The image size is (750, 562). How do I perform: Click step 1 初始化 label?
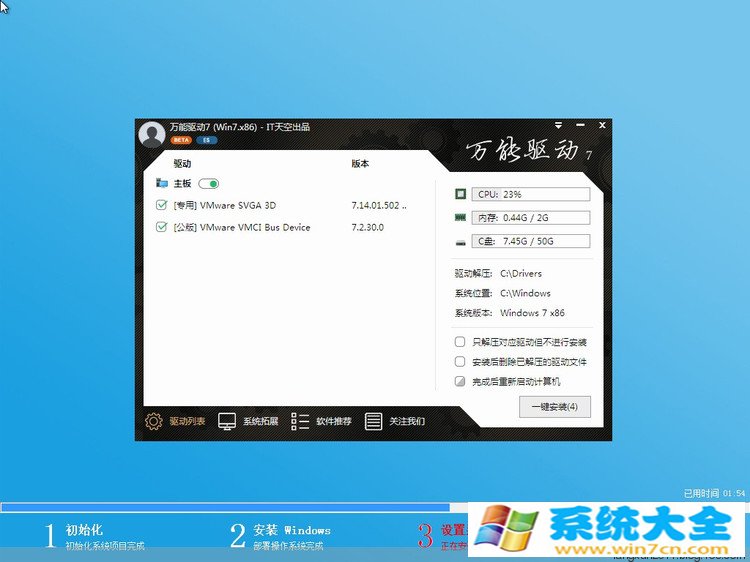pos(84,530)
